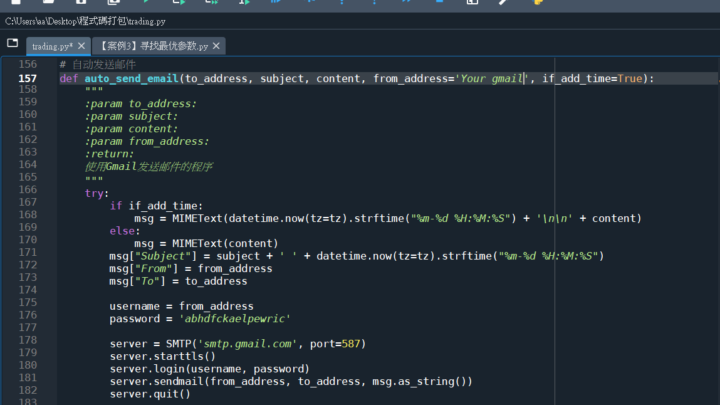Switch to the trading.py editor tab
Screen dimensions: 720x405
(x=50, y=46)
